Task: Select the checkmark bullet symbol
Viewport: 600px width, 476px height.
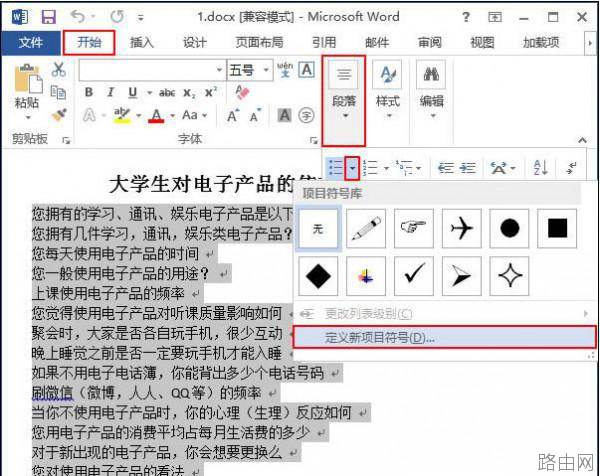Action: click(x=414, y=276)
